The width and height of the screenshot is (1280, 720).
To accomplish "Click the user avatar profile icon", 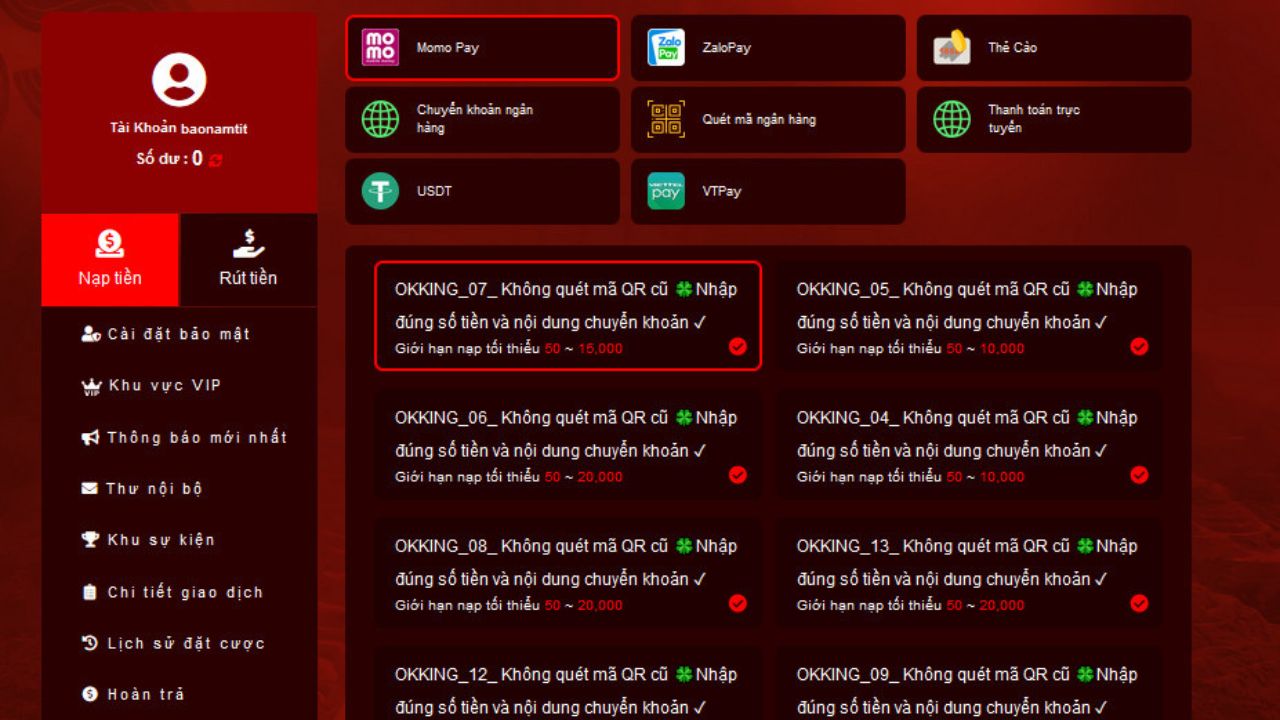I will click(x=179, y=80).
